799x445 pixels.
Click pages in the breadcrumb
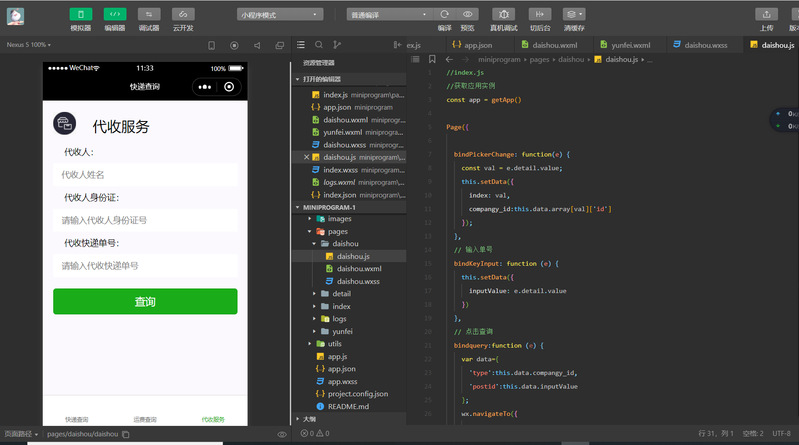pyautogui.click(x=539, y=60)
